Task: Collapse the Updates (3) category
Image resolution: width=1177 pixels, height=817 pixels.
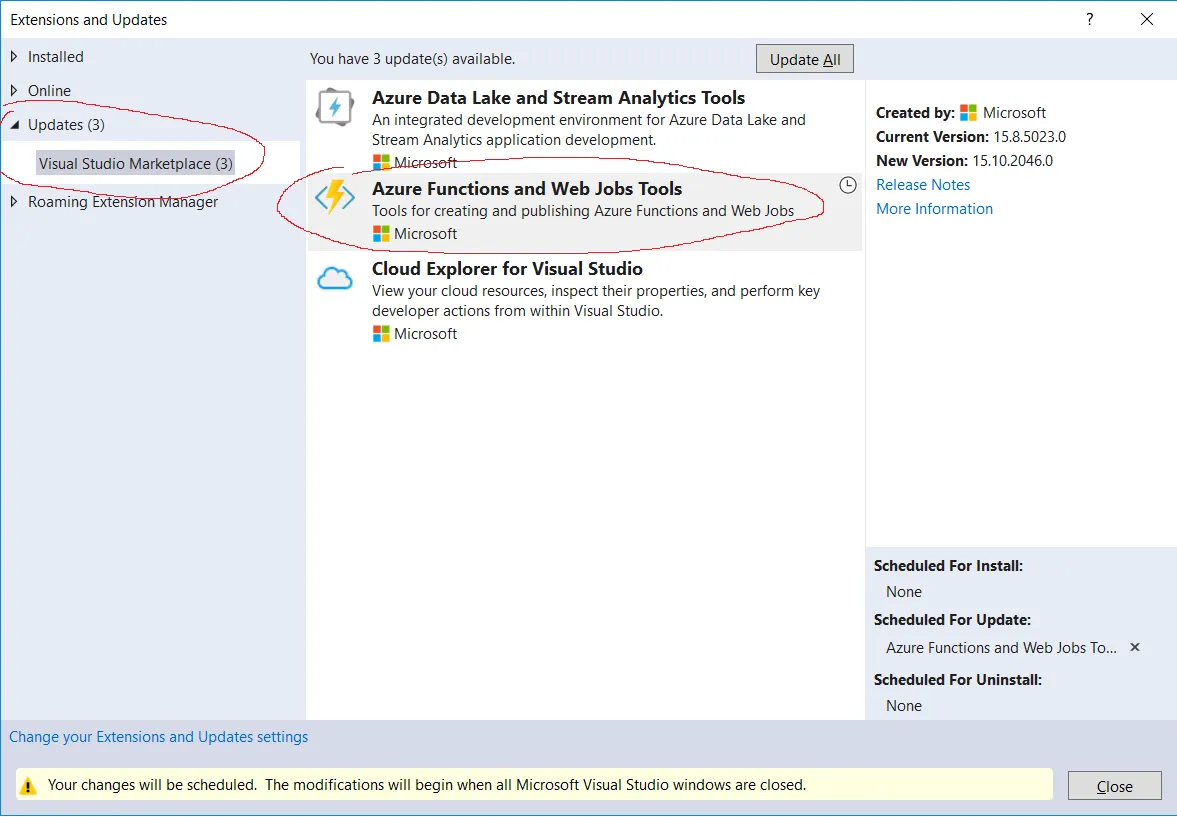Action: (14, 125)
